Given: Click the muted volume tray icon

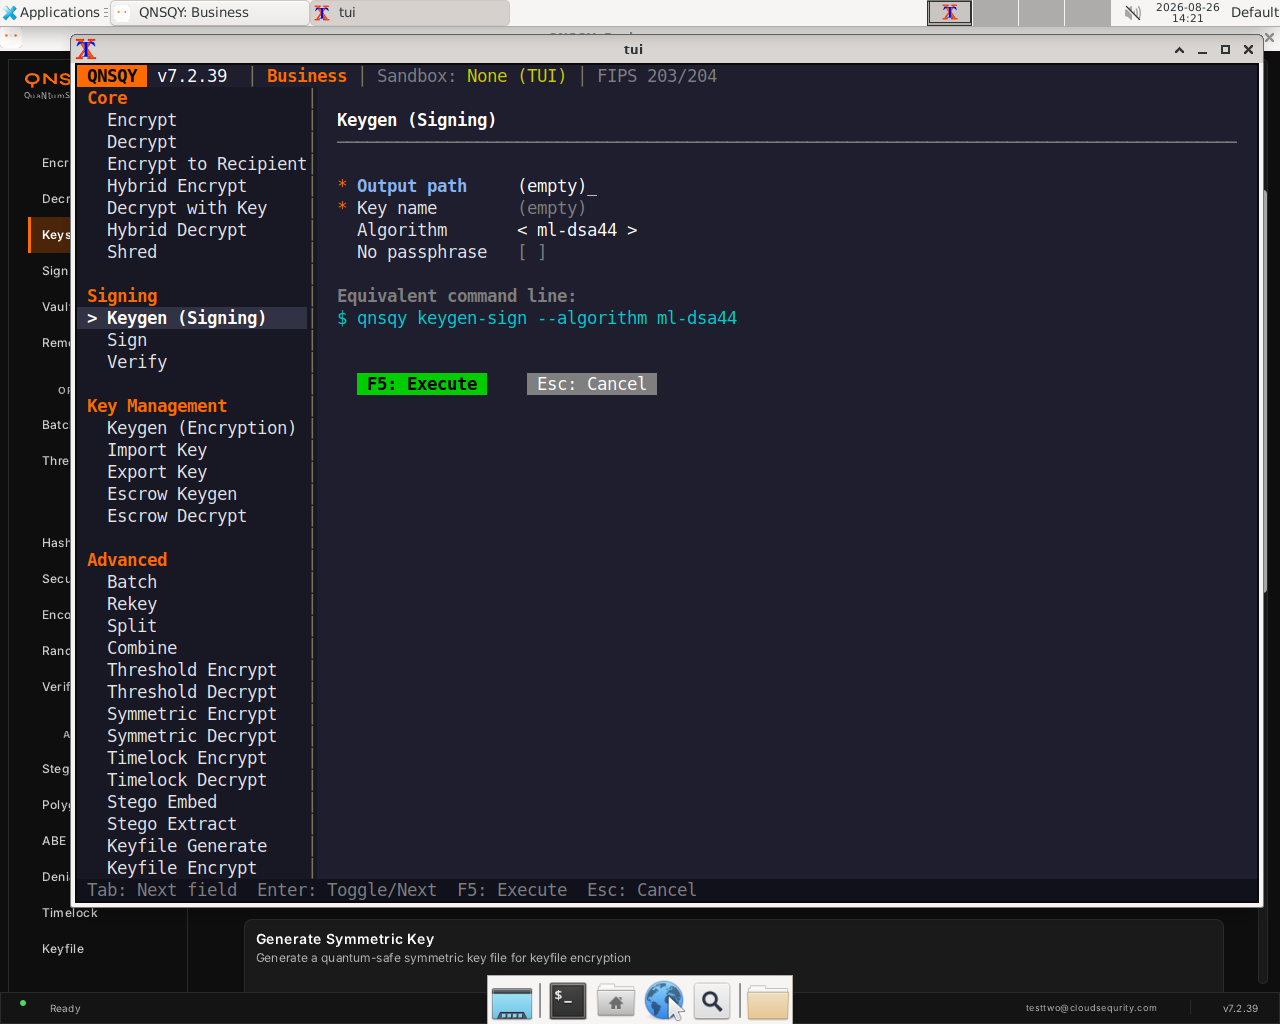Looking at the screenshot, I should tap(1132, 13).
